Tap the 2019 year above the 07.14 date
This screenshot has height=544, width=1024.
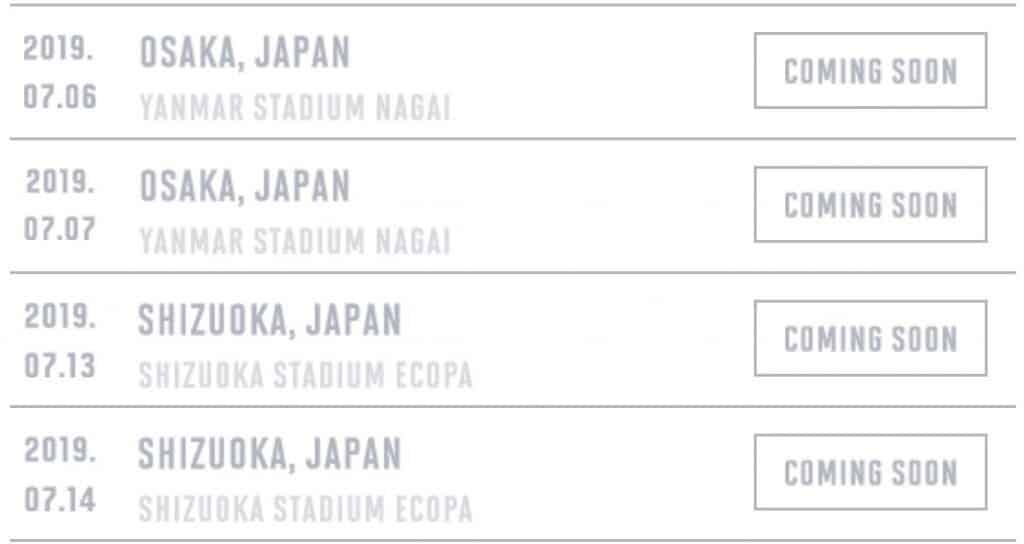click(x=60, y=449)
